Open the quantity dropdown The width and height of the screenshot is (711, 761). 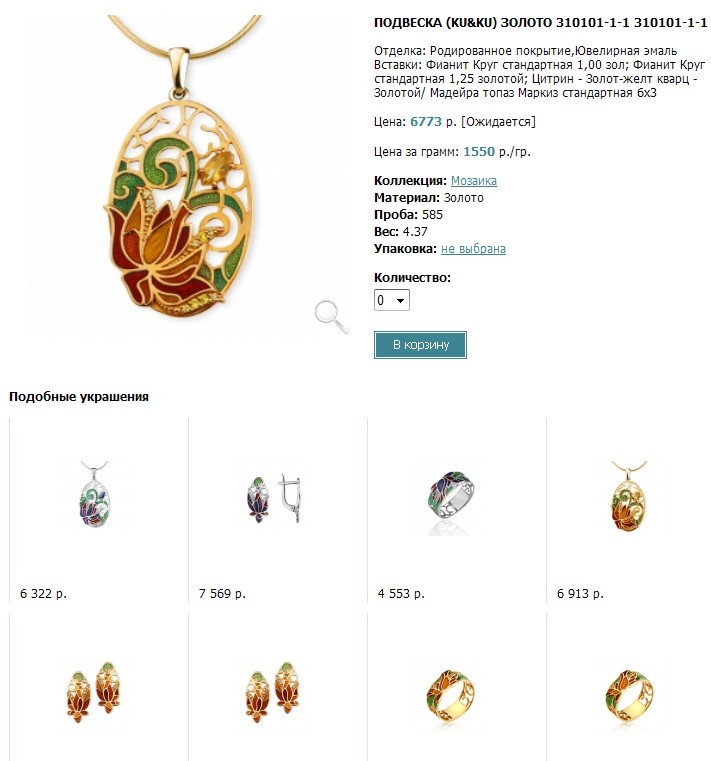click(392, 300)
